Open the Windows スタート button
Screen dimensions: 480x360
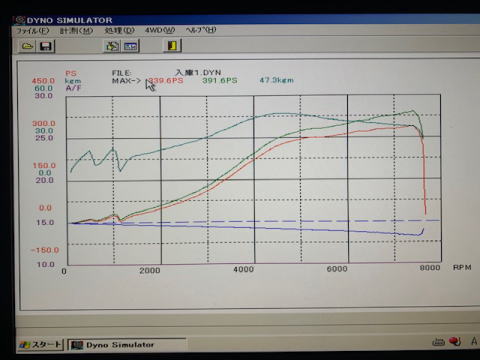coord(40,345)
